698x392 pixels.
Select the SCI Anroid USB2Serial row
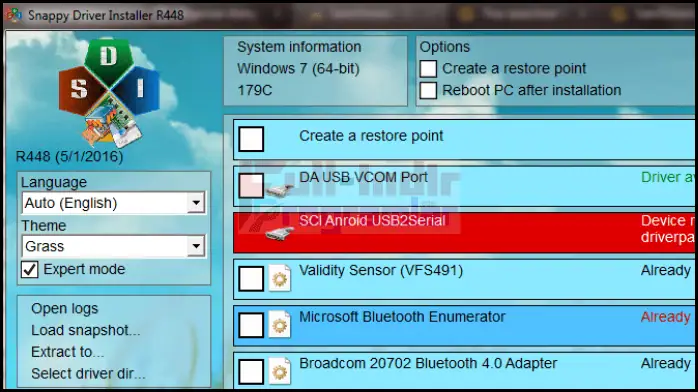(463, 233)
